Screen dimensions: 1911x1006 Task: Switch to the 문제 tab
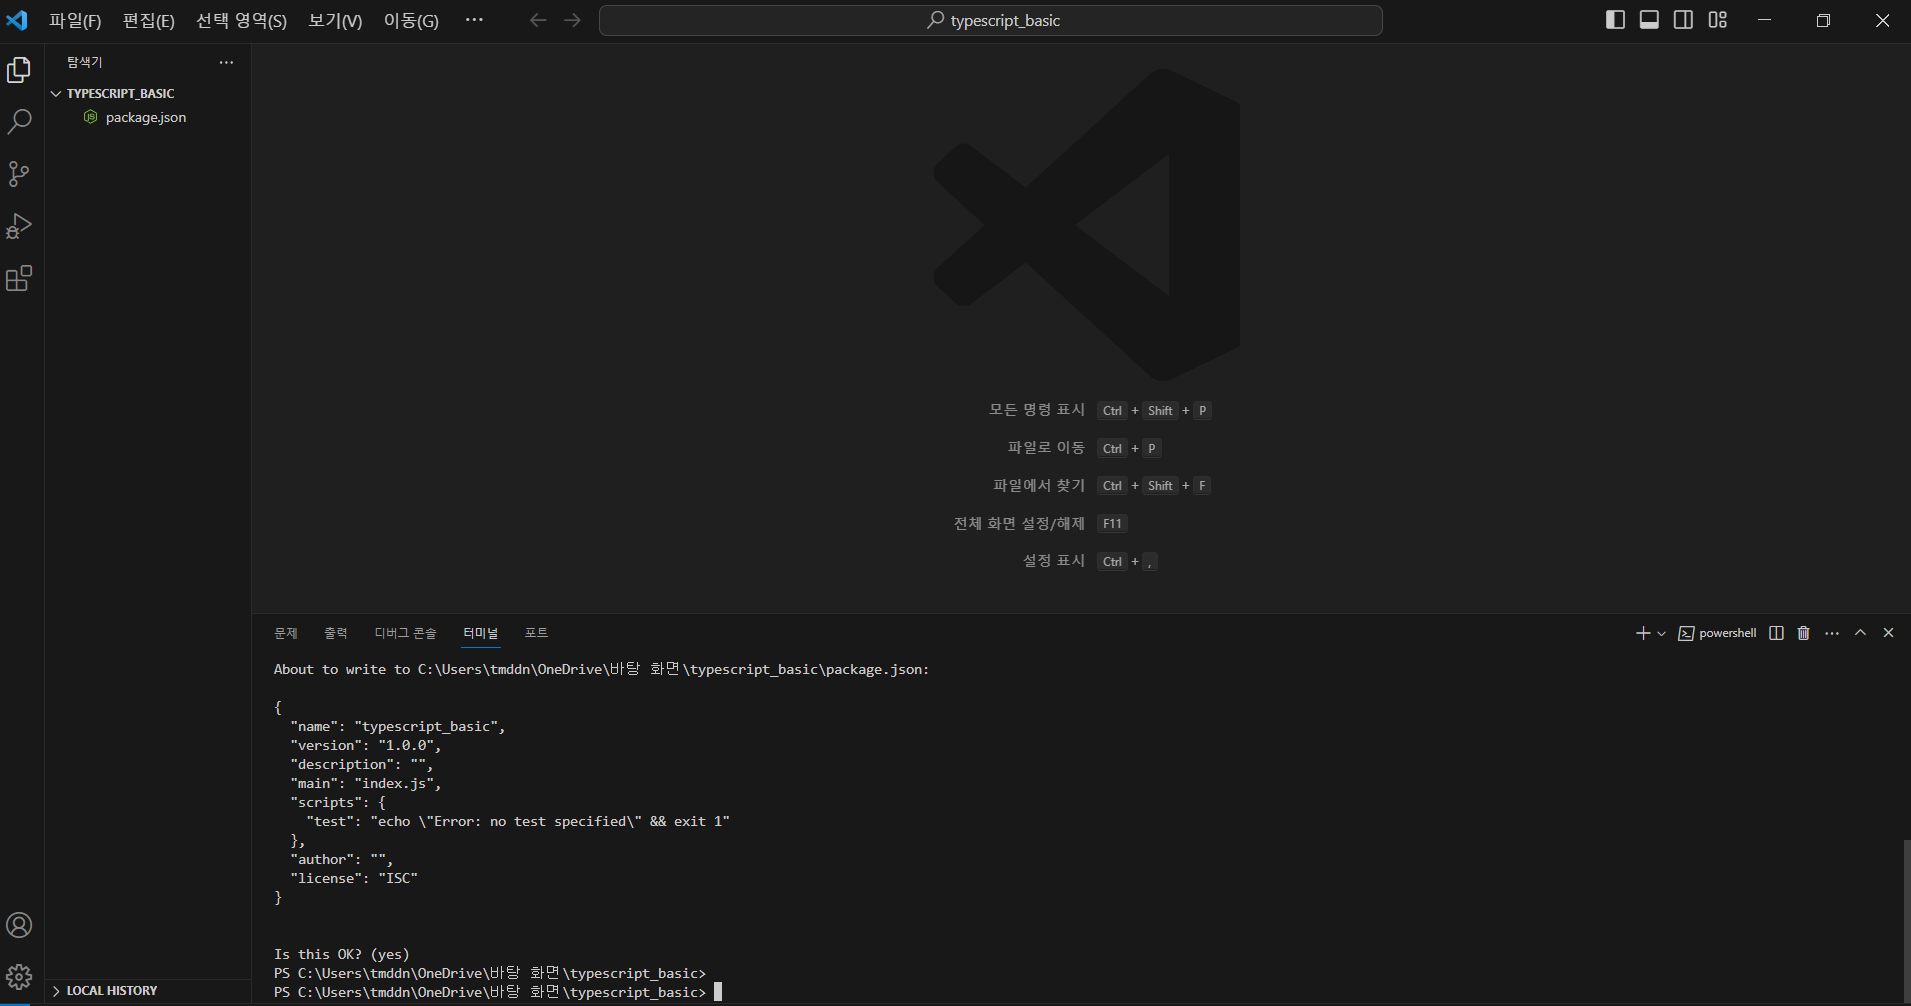(x=286, y=633)
